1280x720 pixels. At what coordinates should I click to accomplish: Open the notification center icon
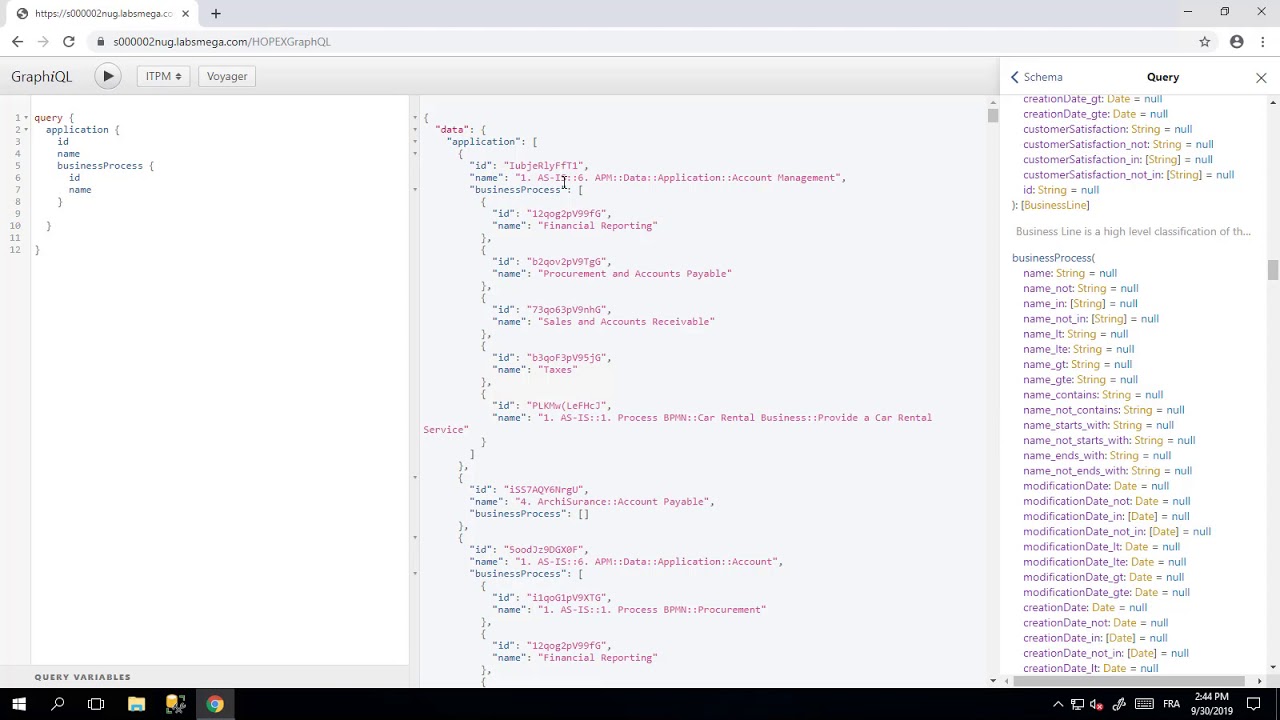[1257, 704]
